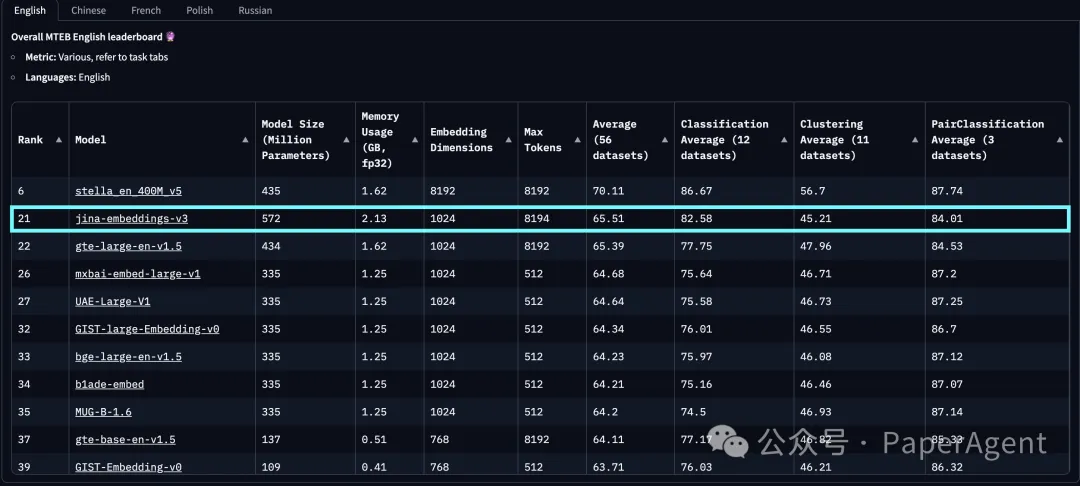Open mxbai-embed-large-v1 model link
The image size is (1080, 486).
click(x=138, y=274)
